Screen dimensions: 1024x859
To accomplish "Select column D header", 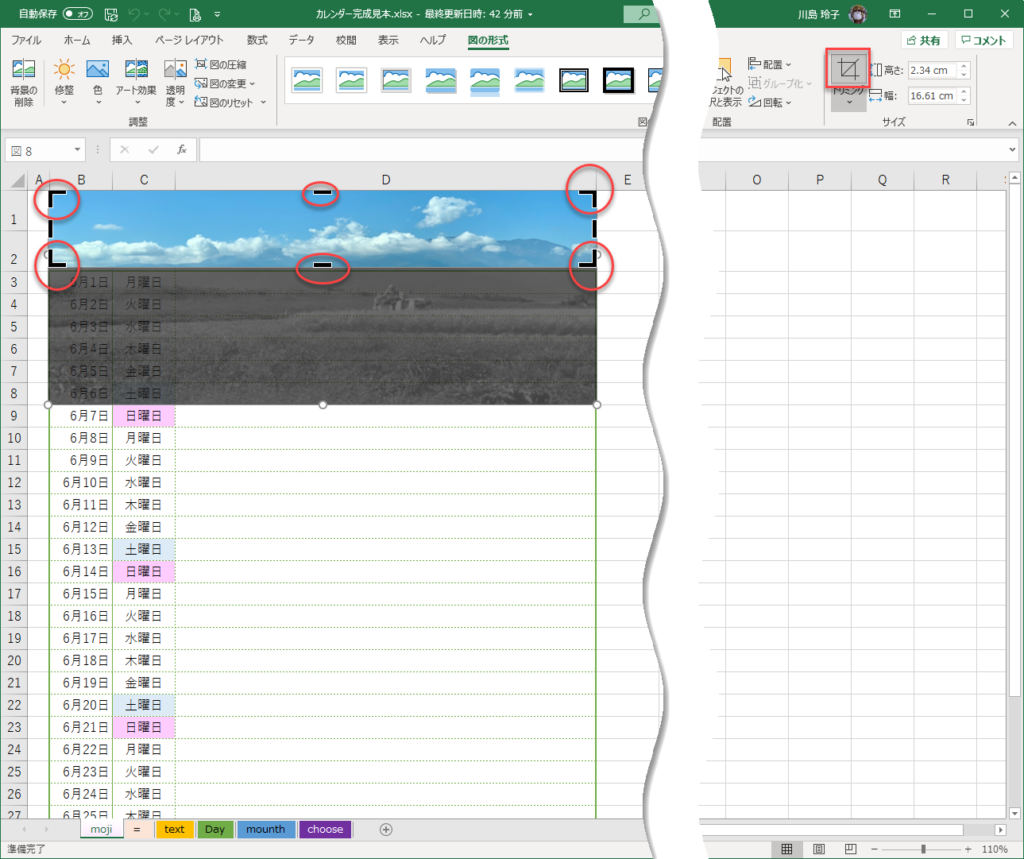I will pos(386,180).
